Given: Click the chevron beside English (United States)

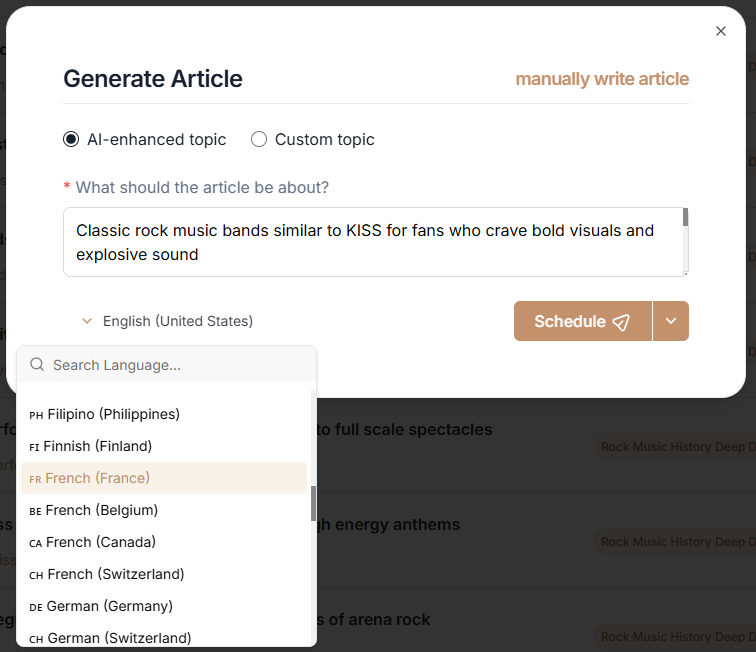Looking at the screenshot, I should 87,321.
